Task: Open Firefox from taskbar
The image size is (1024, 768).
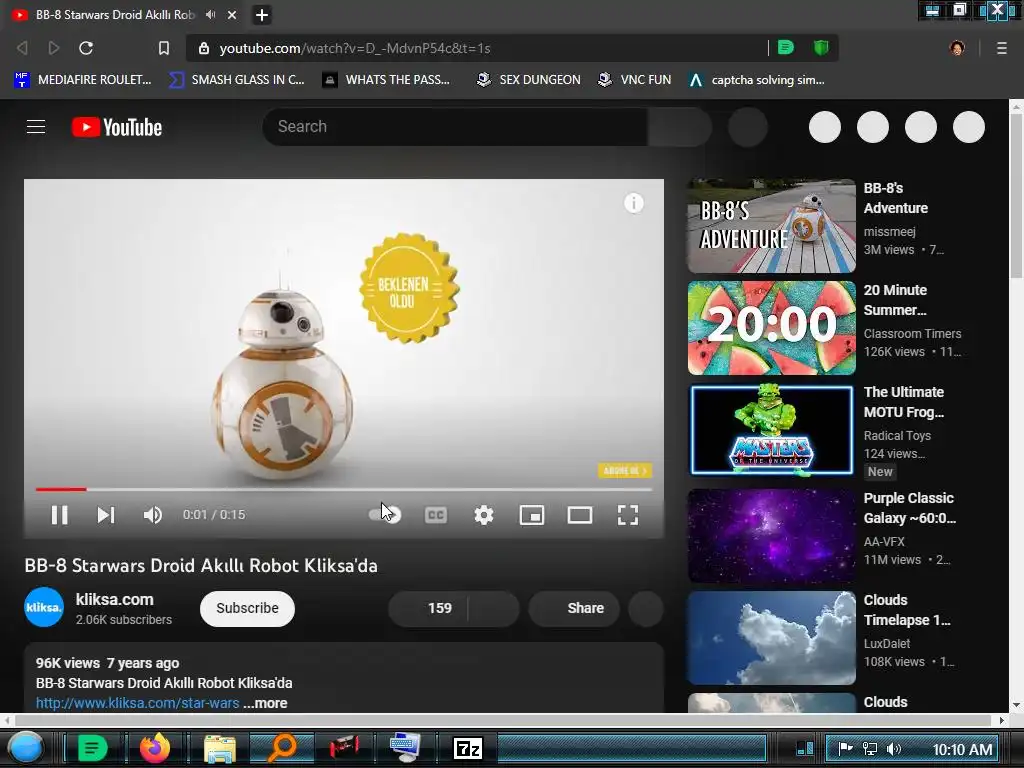Action: point(155,748)
